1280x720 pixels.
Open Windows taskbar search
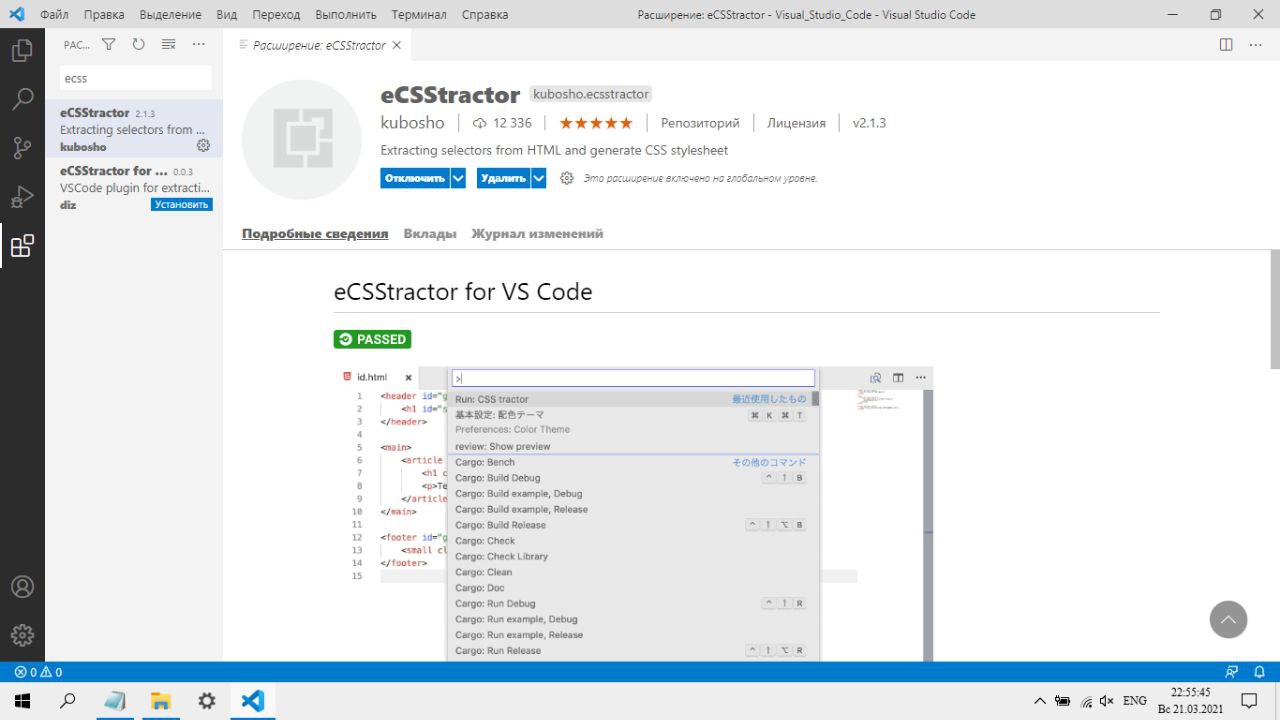(x=68, y=701)
